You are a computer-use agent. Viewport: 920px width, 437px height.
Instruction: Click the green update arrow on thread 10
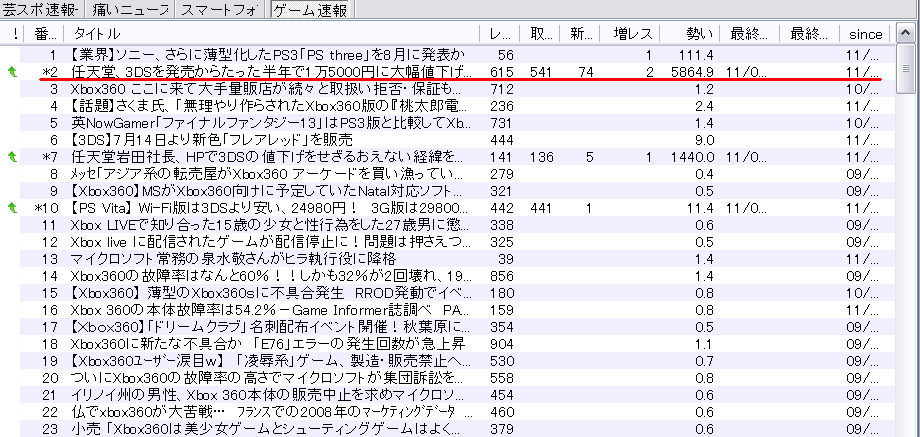click(12, 208)
